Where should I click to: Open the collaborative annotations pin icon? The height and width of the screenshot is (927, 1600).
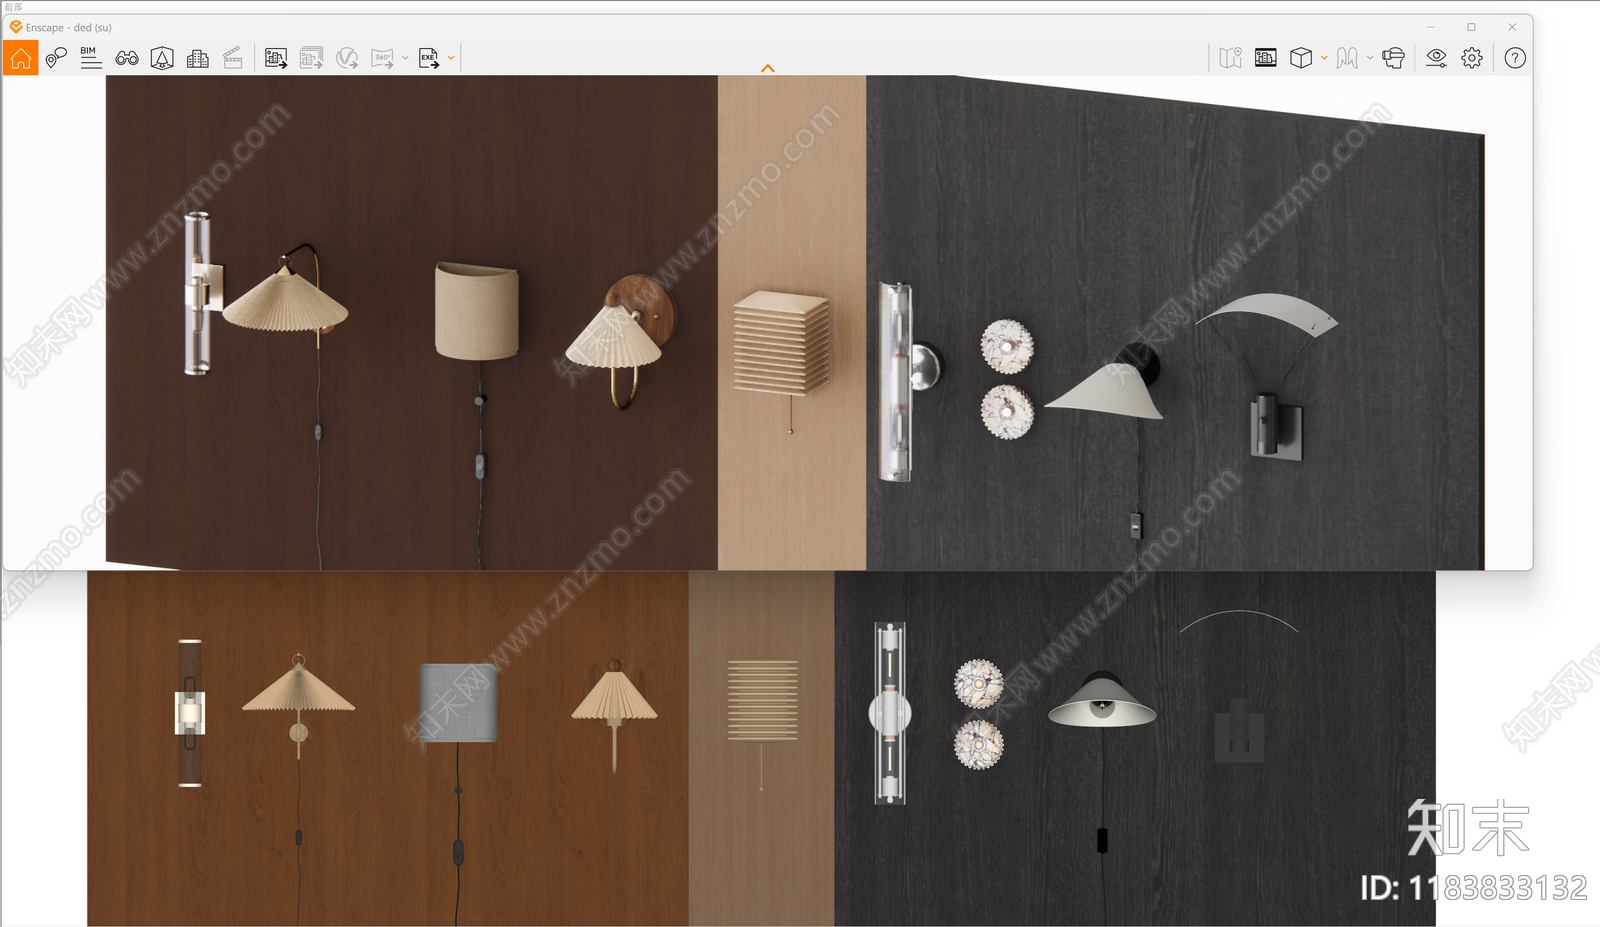56,58
